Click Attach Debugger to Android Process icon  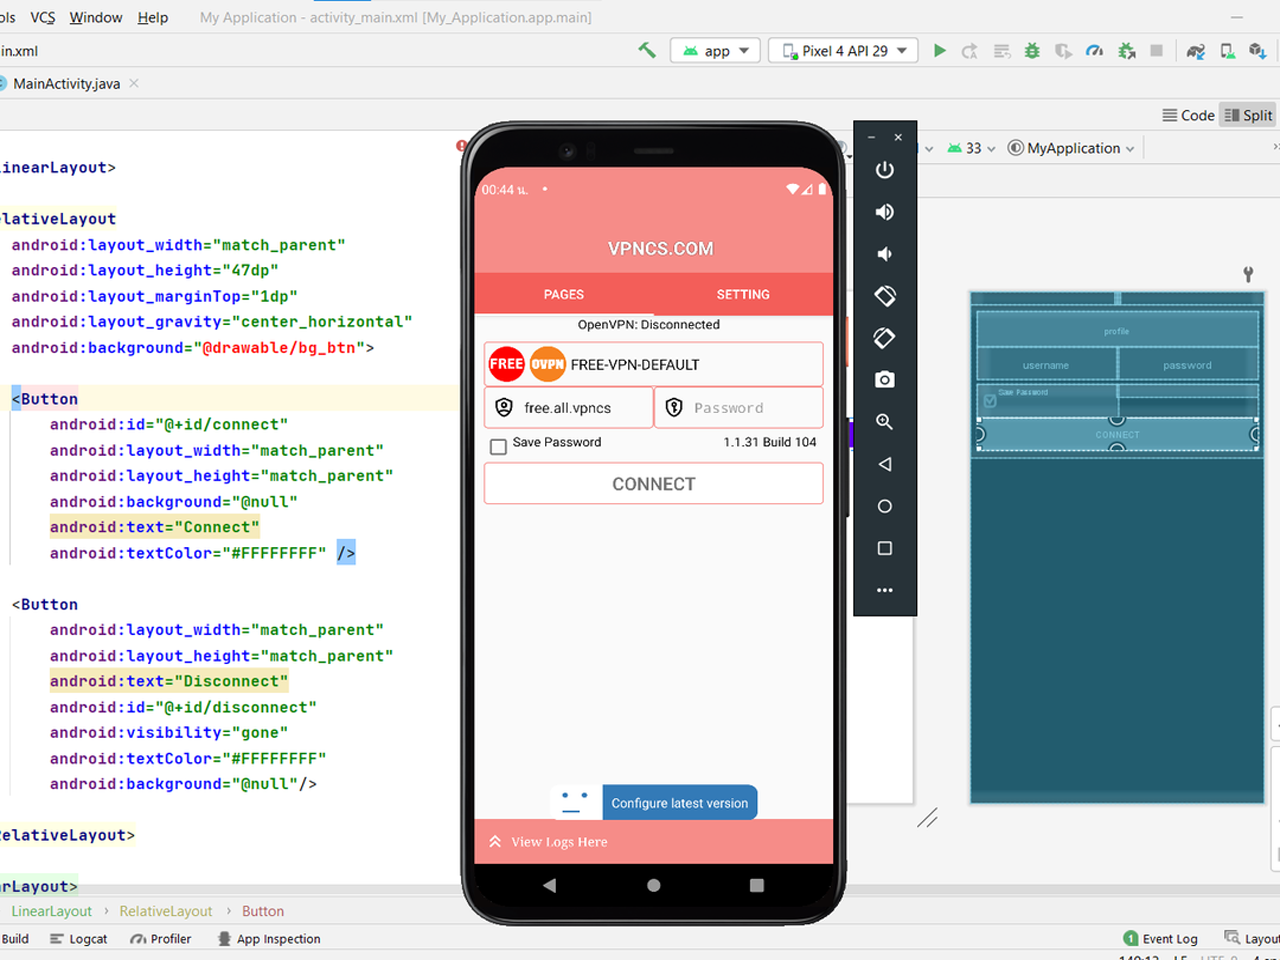coord(1126,51)
